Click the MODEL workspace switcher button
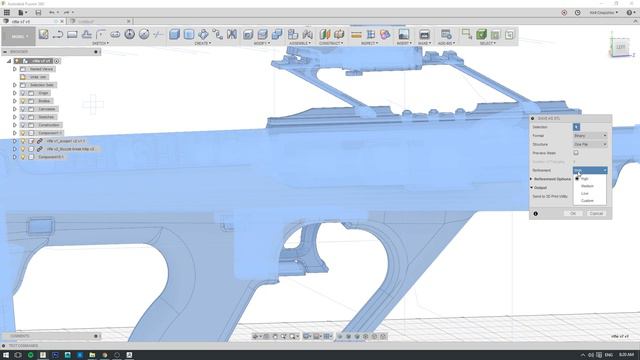The width and height of the screenshot is (640, 360). pos(18,36)
